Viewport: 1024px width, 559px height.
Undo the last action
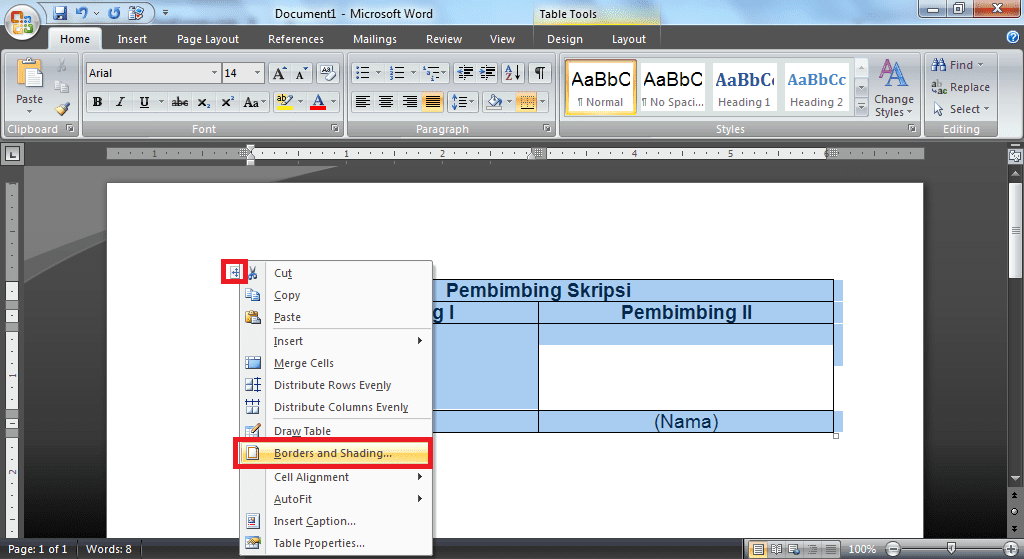pos(82,12)
